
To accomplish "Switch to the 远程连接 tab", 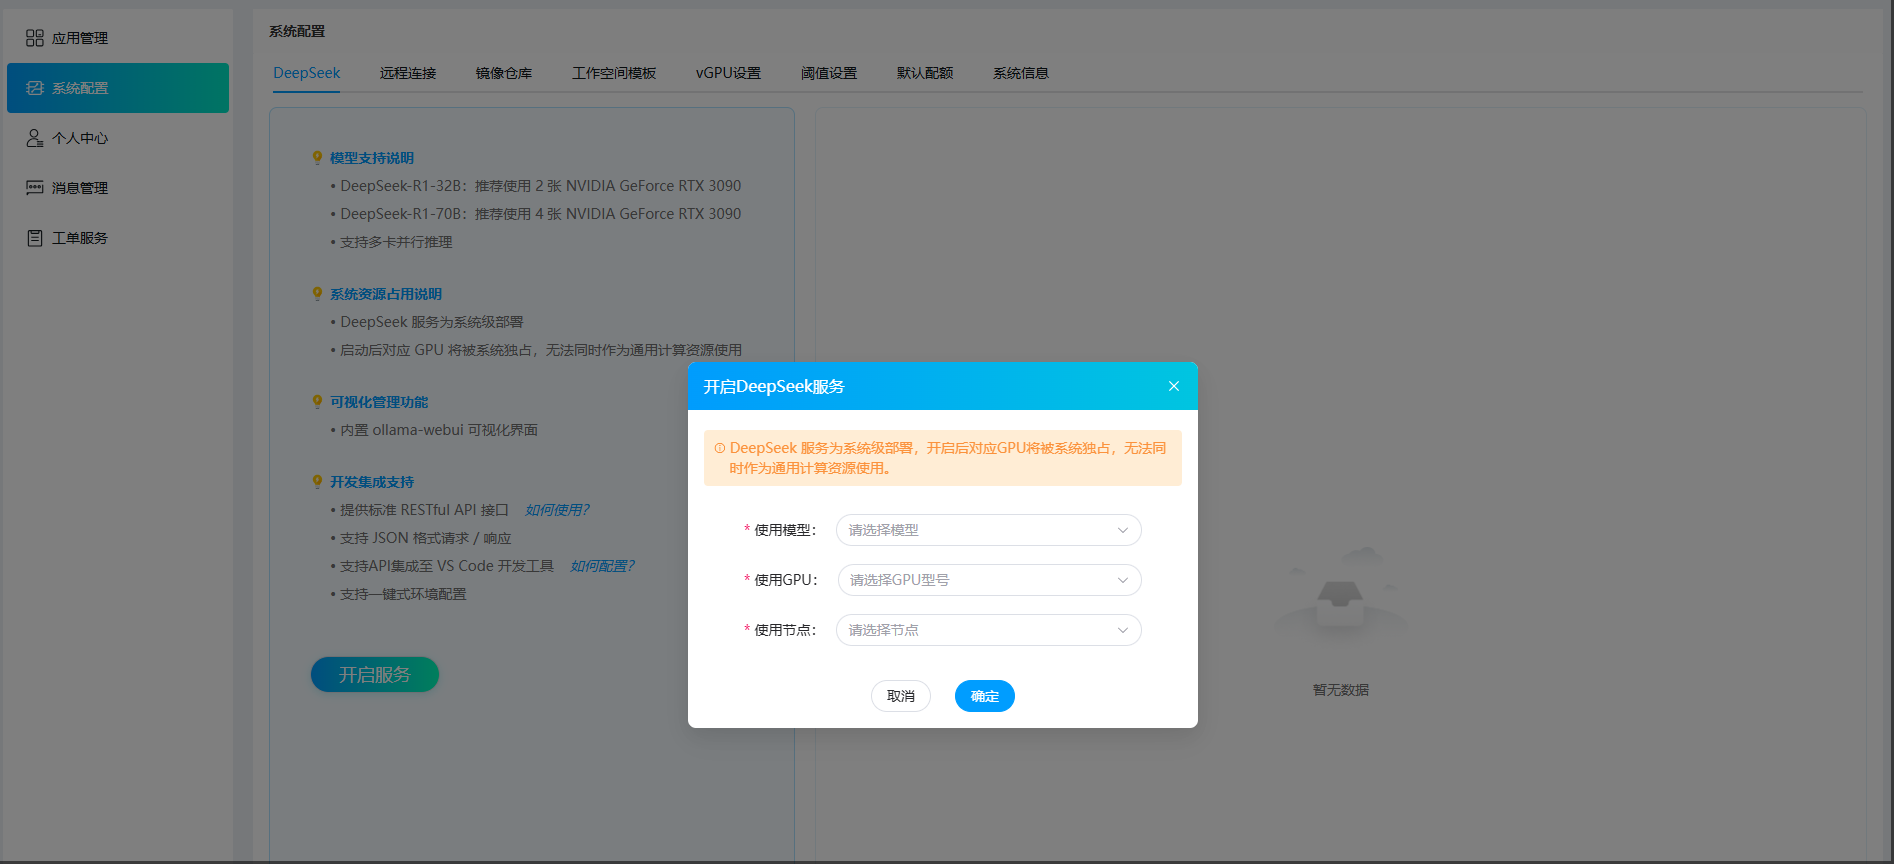I will coord(408,73).
